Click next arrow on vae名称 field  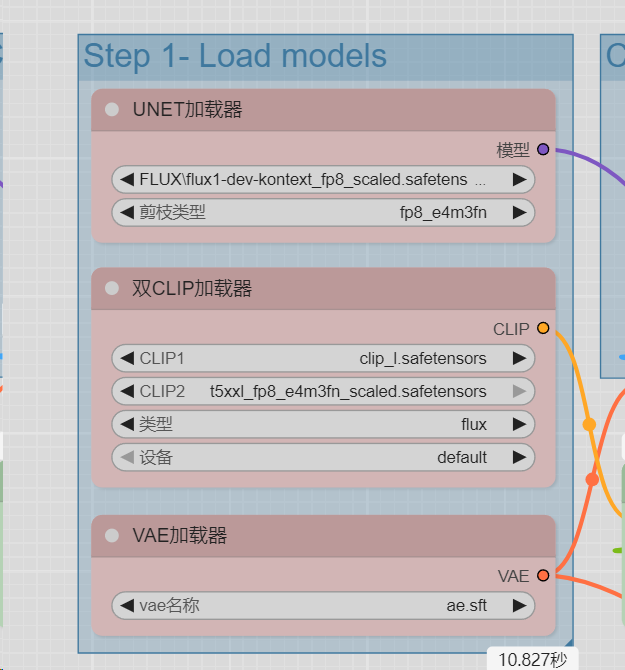(519, 605)
